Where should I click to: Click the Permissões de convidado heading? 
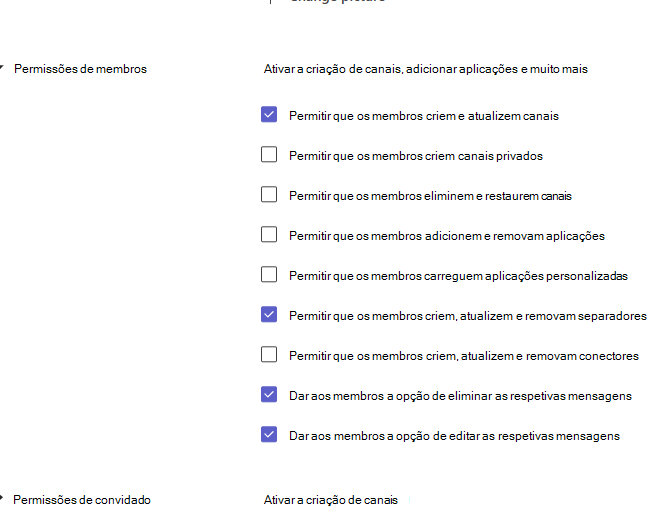pos(82,500)
